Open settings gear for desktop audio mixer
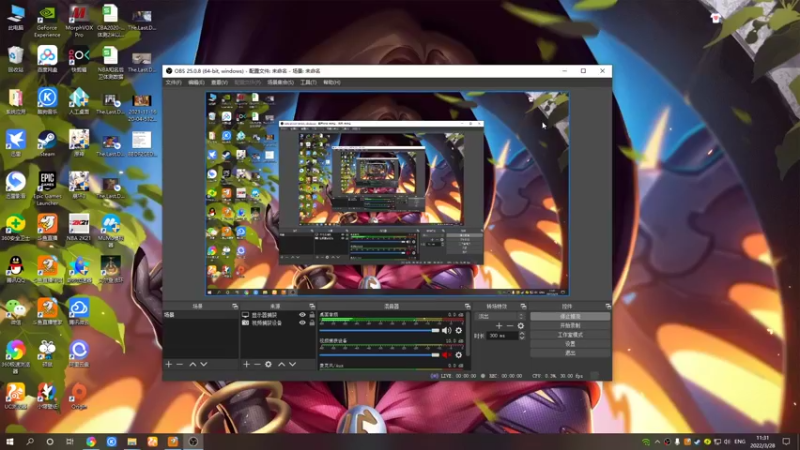This screenshot has width=800, height=450. [x=459, y=331]
